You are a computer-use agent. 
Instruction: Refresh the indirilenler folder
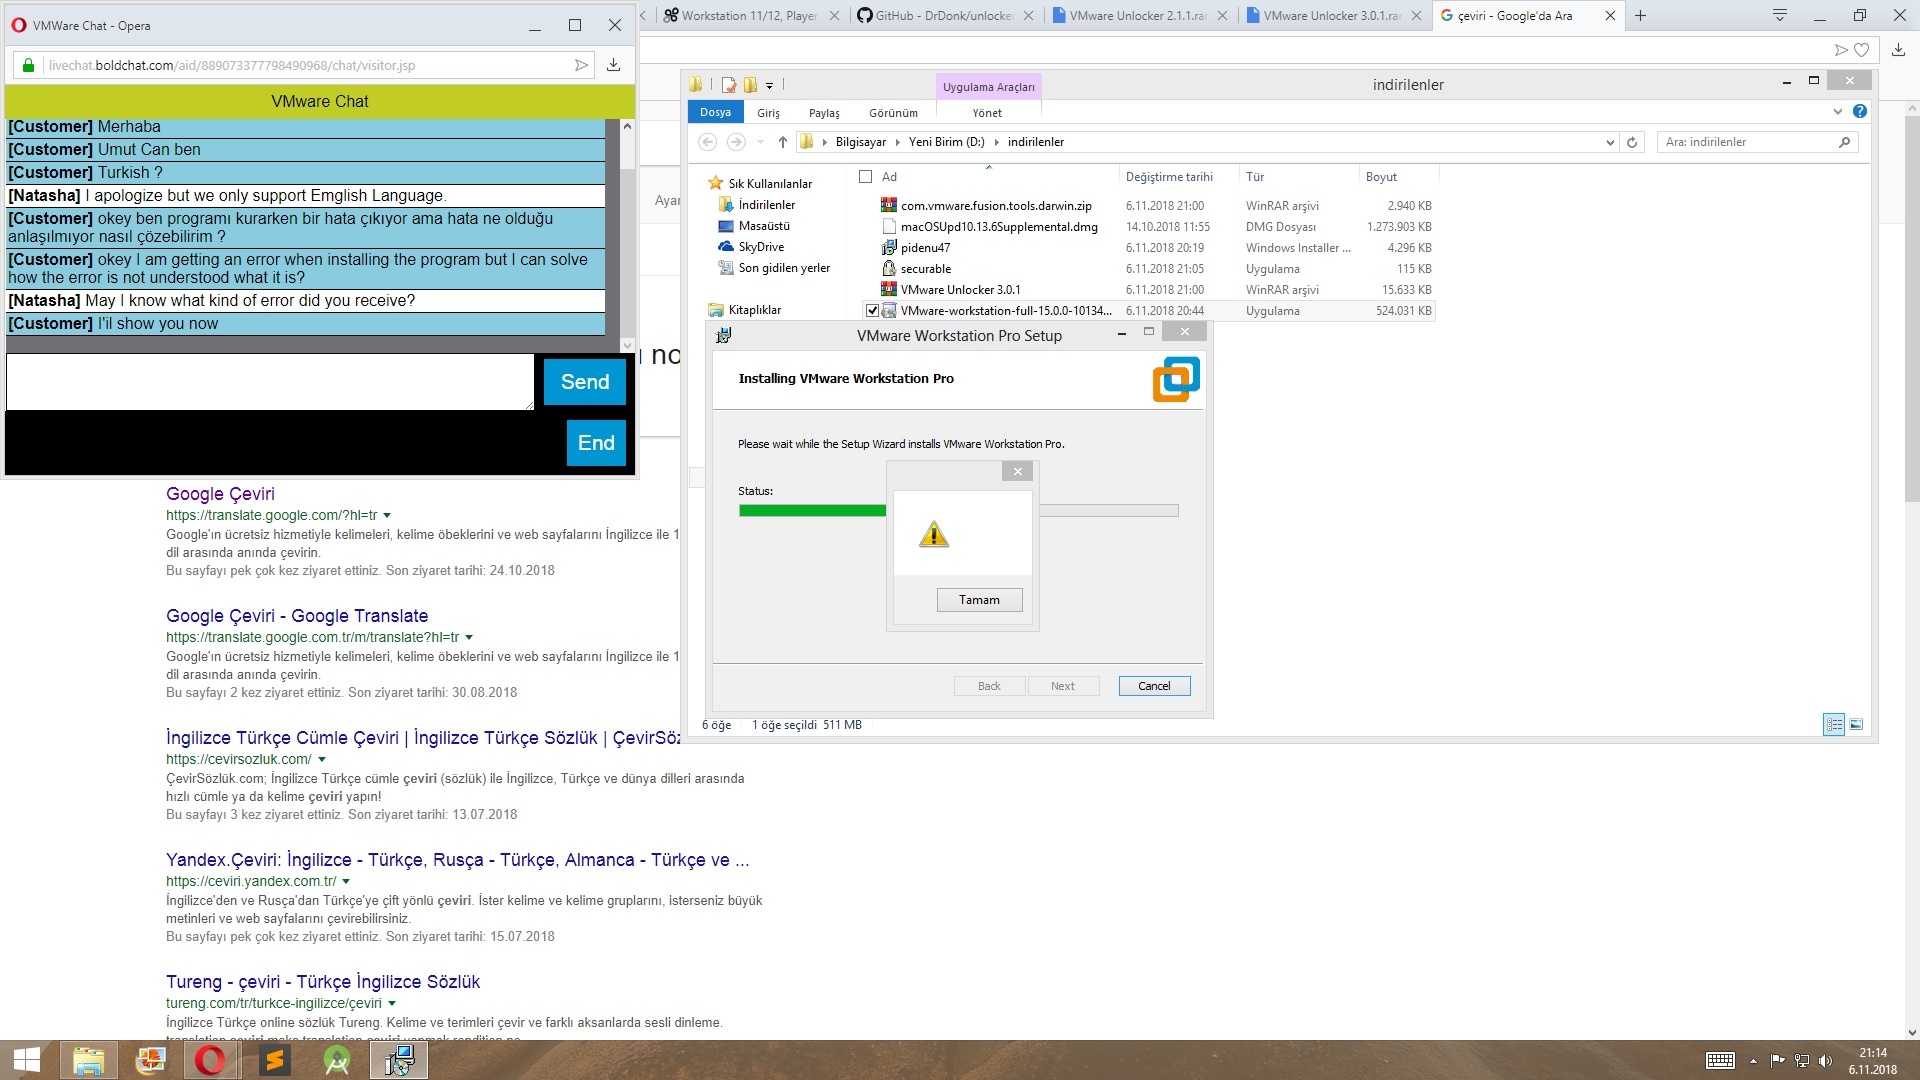pos(1632,142)
